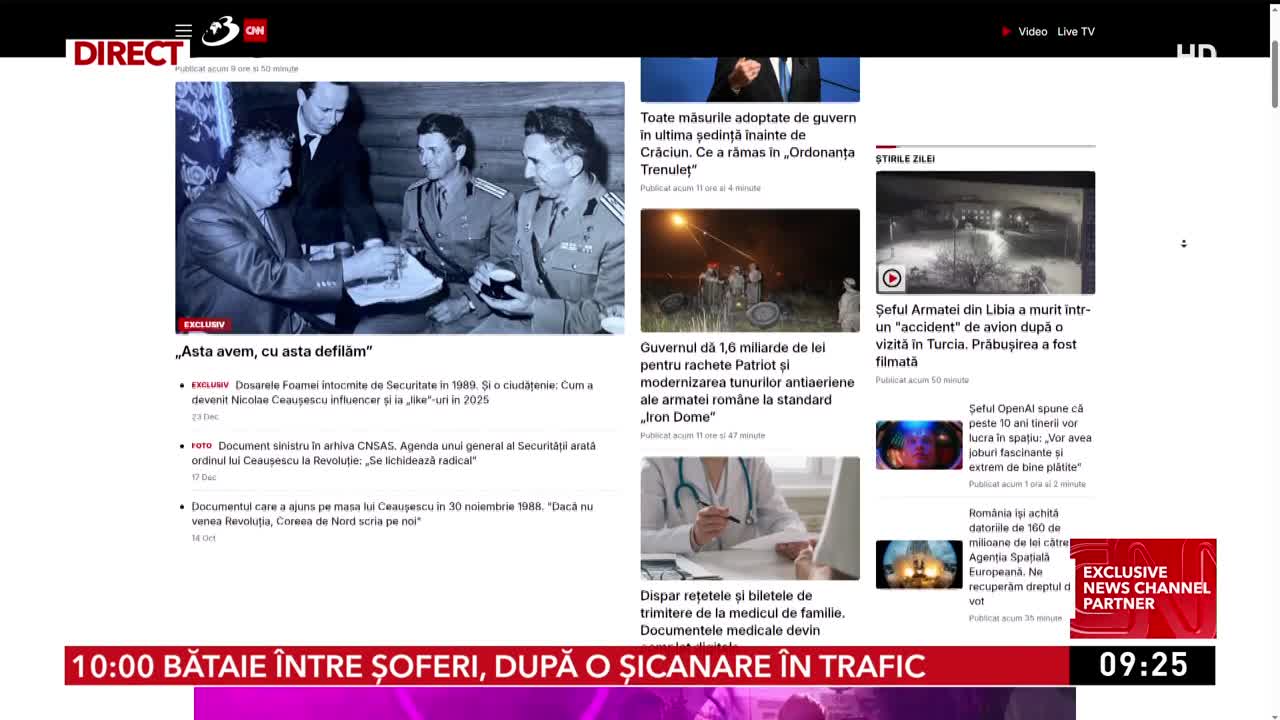Click the ȘTIRILE ZILEI section header
The image size is (1280, 720).
pyautogui.click(x=903, y=158)
